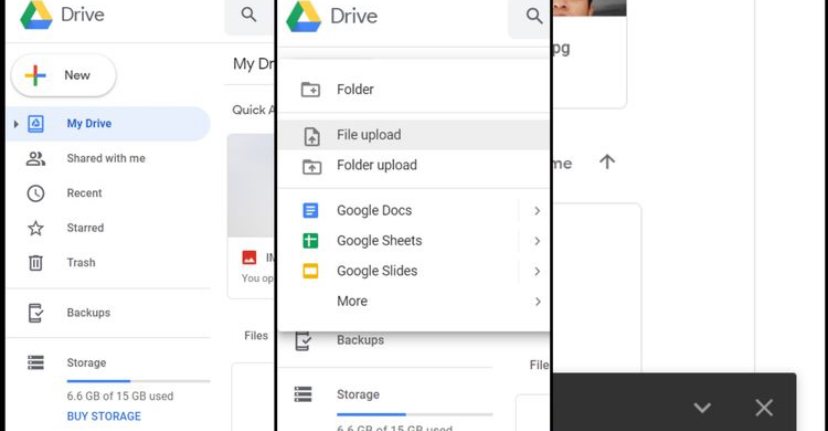Expand the More submenu arrow
828x431 pixels.
(538, 302)
